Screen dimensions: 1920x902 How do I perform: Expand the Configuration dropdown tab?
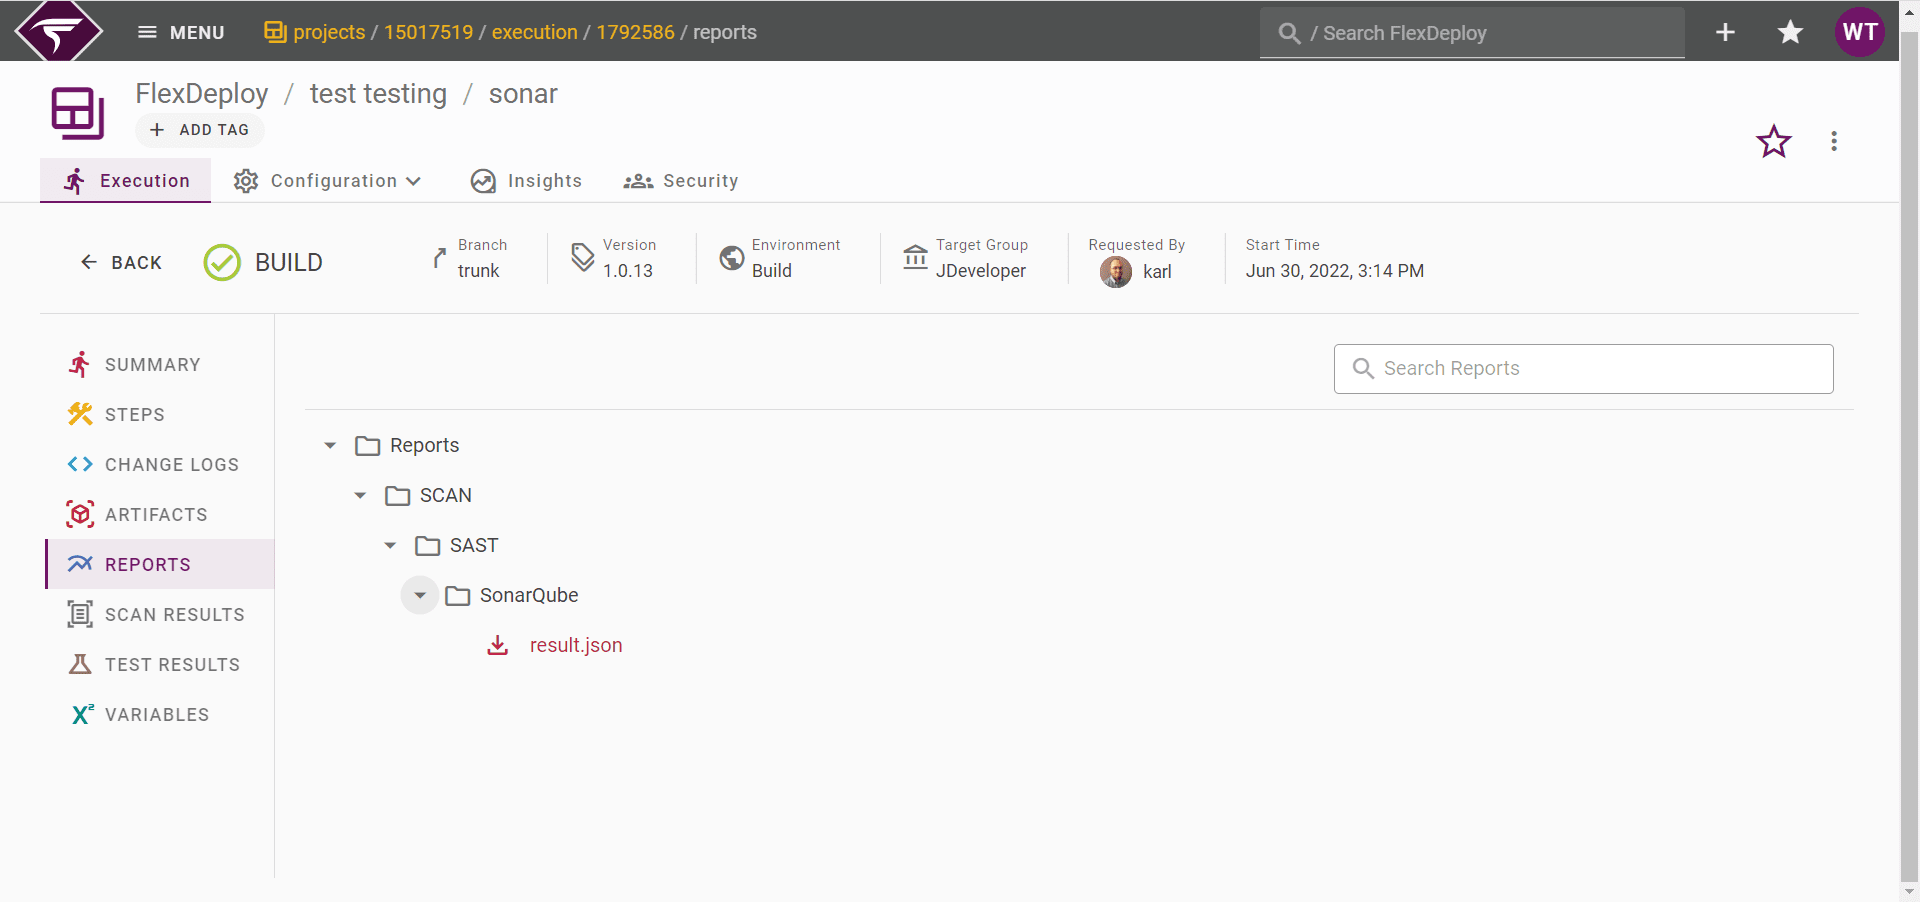327,181
